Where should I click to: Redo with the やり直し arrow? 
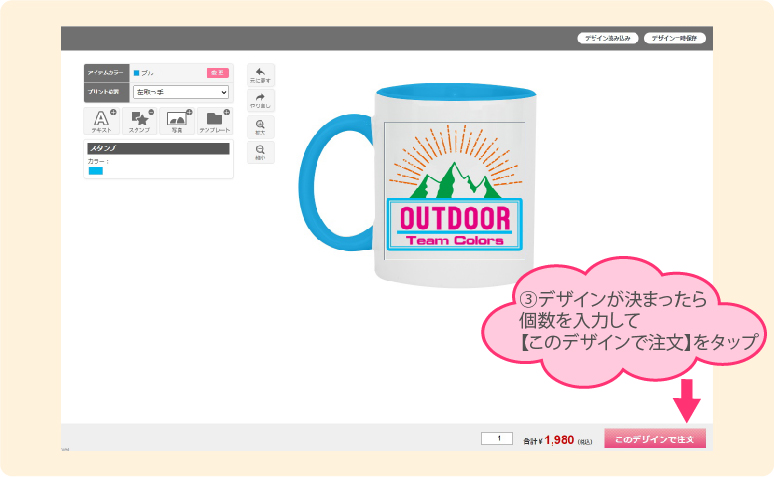(260, 101)
